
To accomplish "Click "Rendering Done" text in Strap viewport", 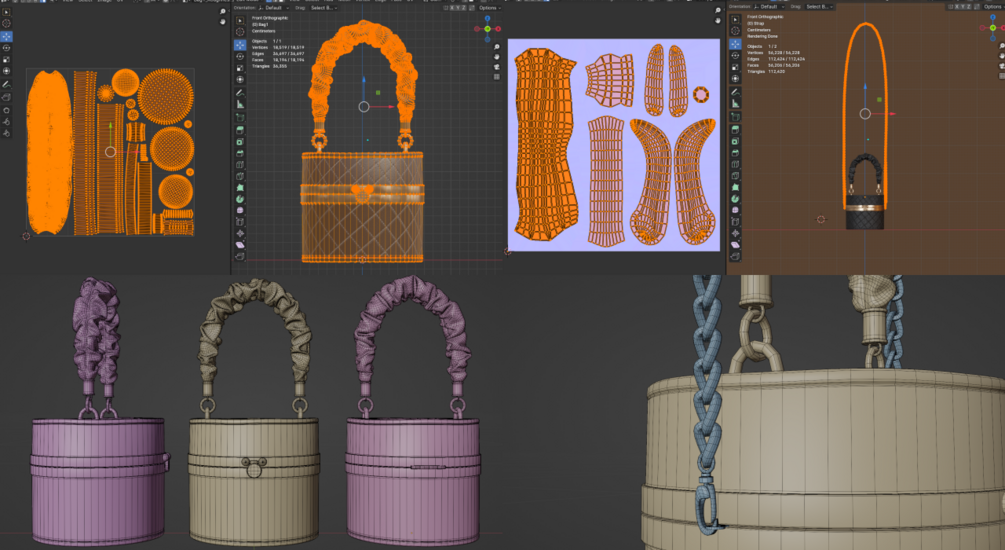I will tap(762, 36).
